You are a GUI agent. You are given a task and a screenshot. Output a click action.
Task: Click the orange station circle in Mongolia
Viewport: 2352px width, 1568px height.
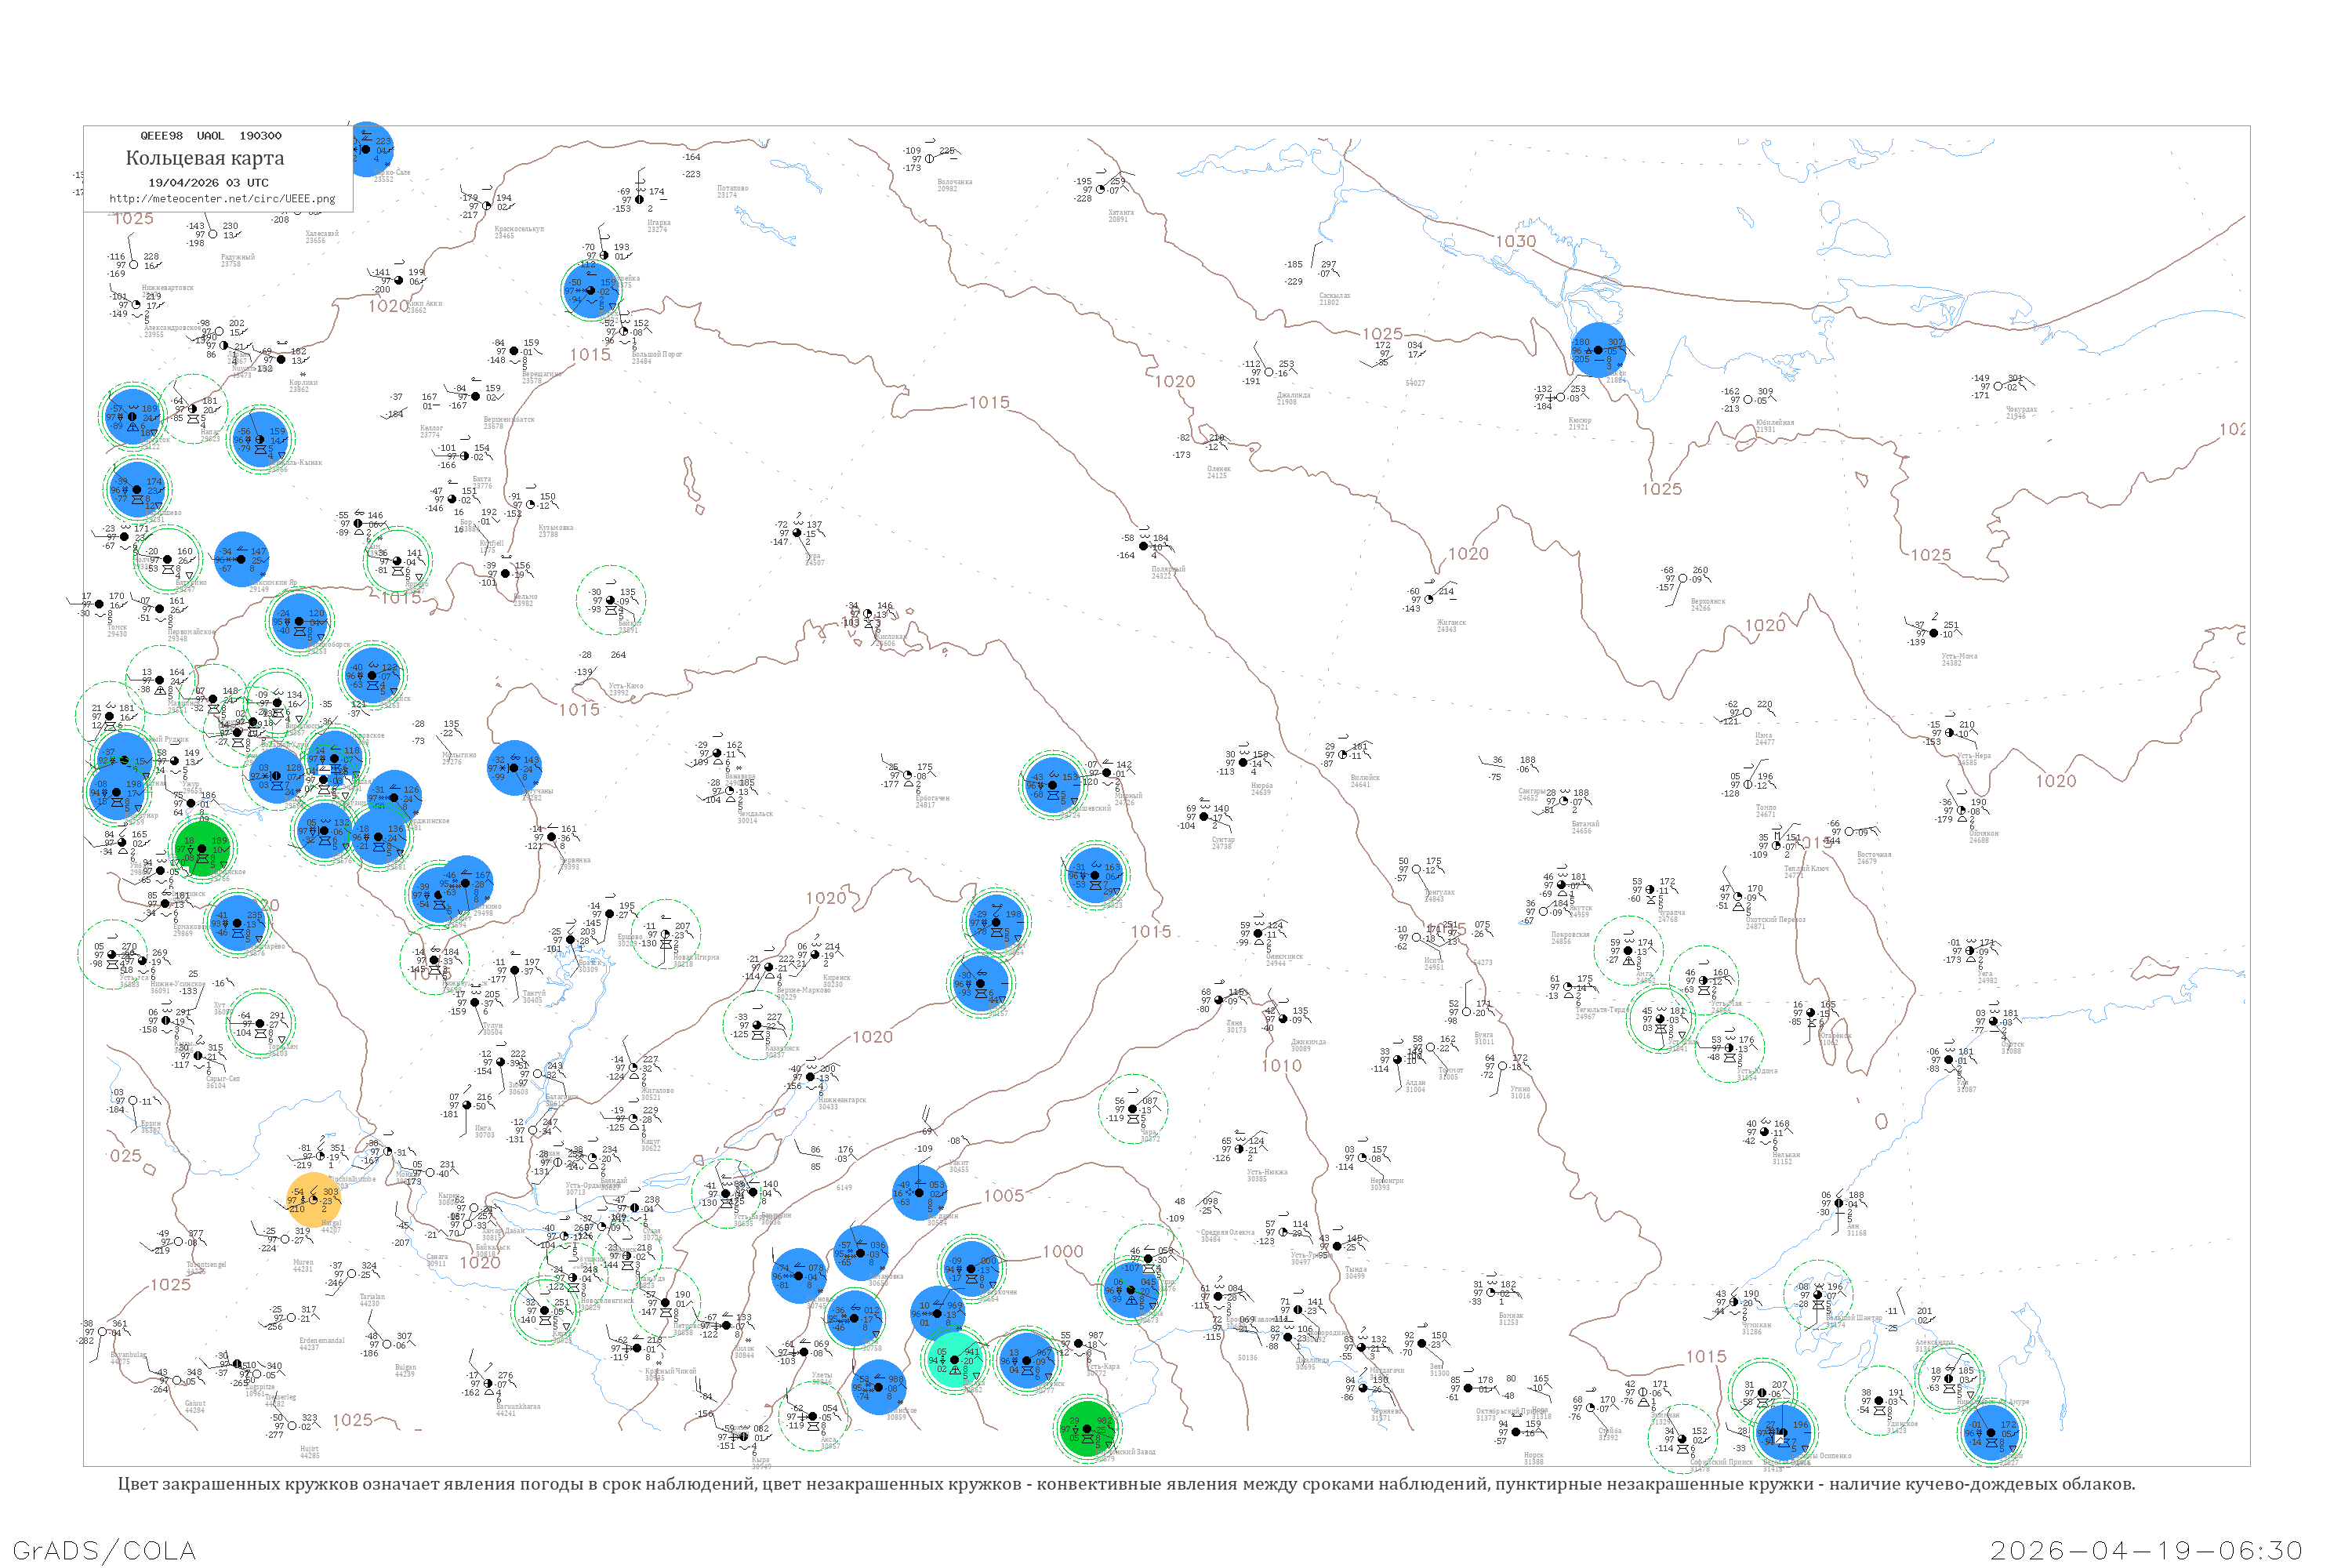pos(314,1199)
